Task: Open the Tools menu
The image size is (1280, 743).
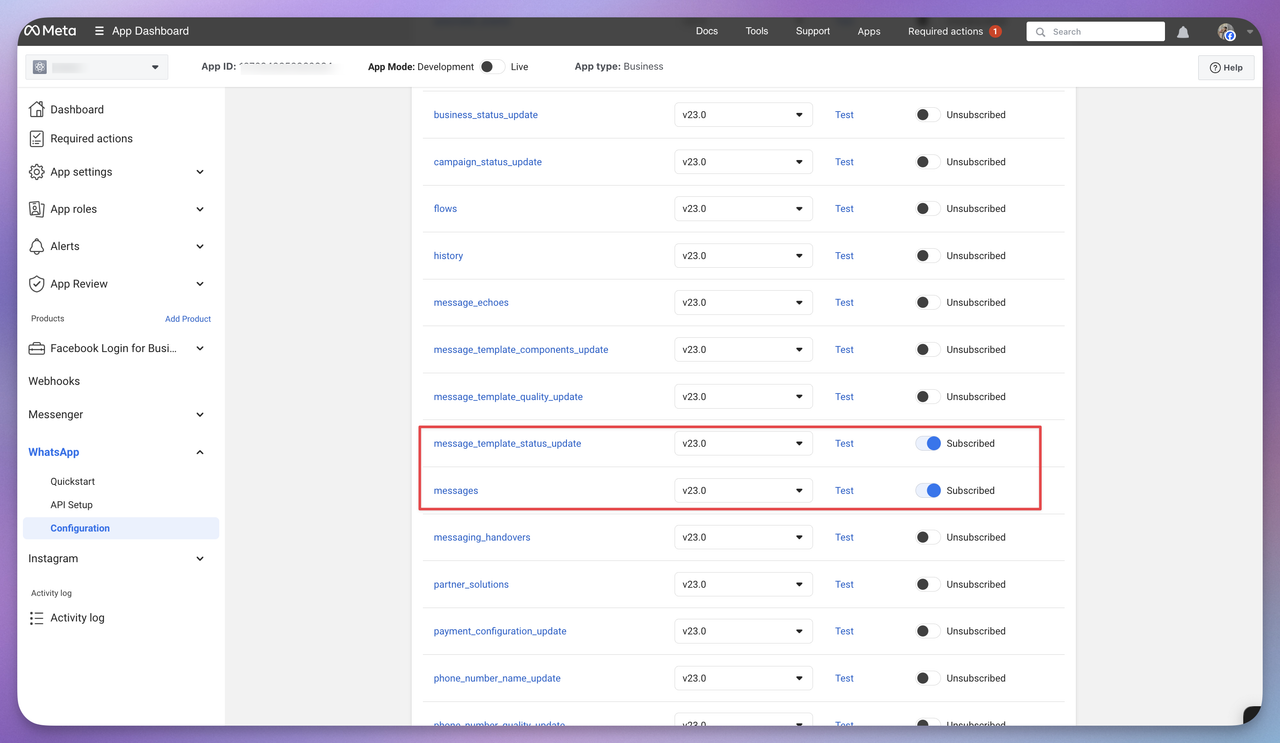Action: click(x=757, y=31)
